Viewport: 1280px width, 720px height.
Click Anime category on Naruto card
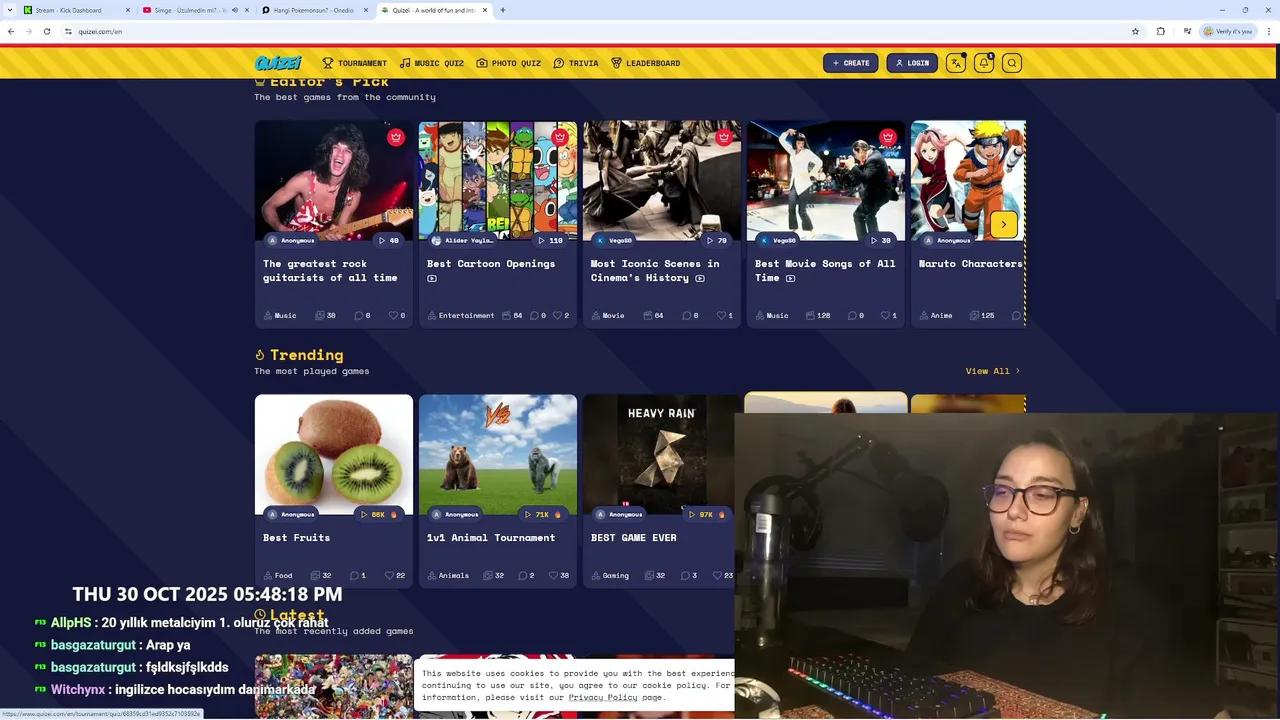coord(936,315)
